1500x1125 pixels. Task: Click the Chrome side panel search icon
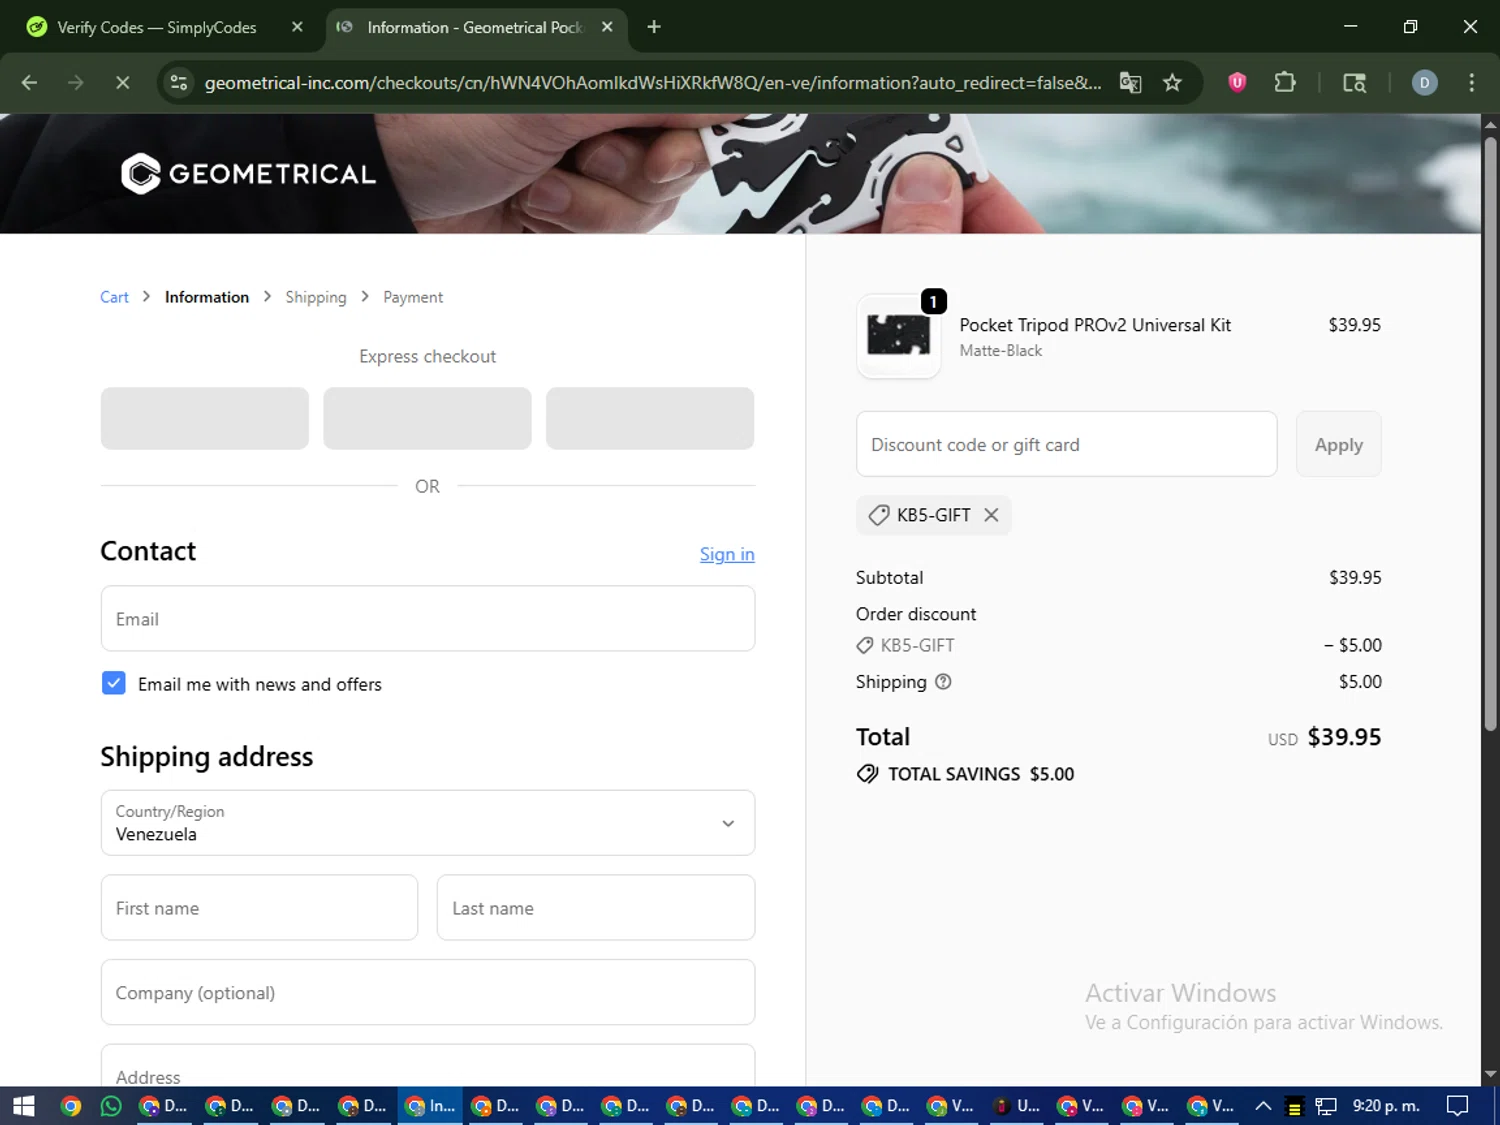pyautogui.click(x=1354, y=83)
